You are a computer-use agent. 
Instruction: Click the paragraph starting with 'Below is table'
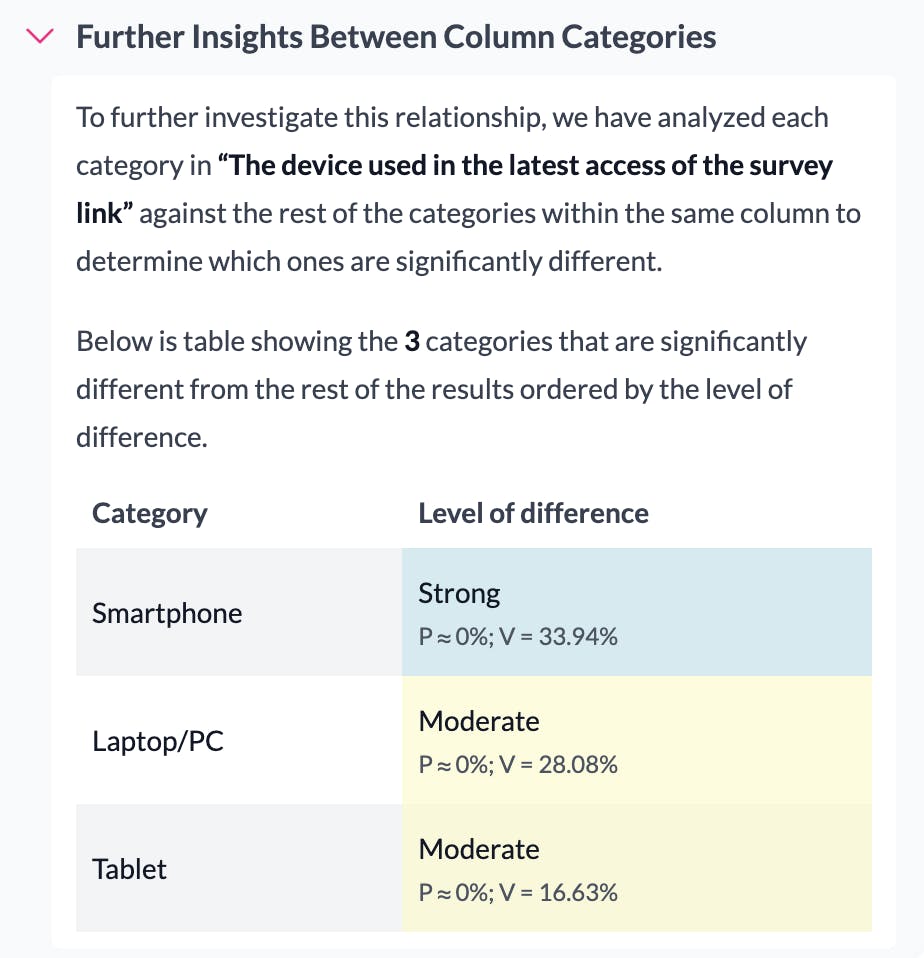(x=440, y=390)
